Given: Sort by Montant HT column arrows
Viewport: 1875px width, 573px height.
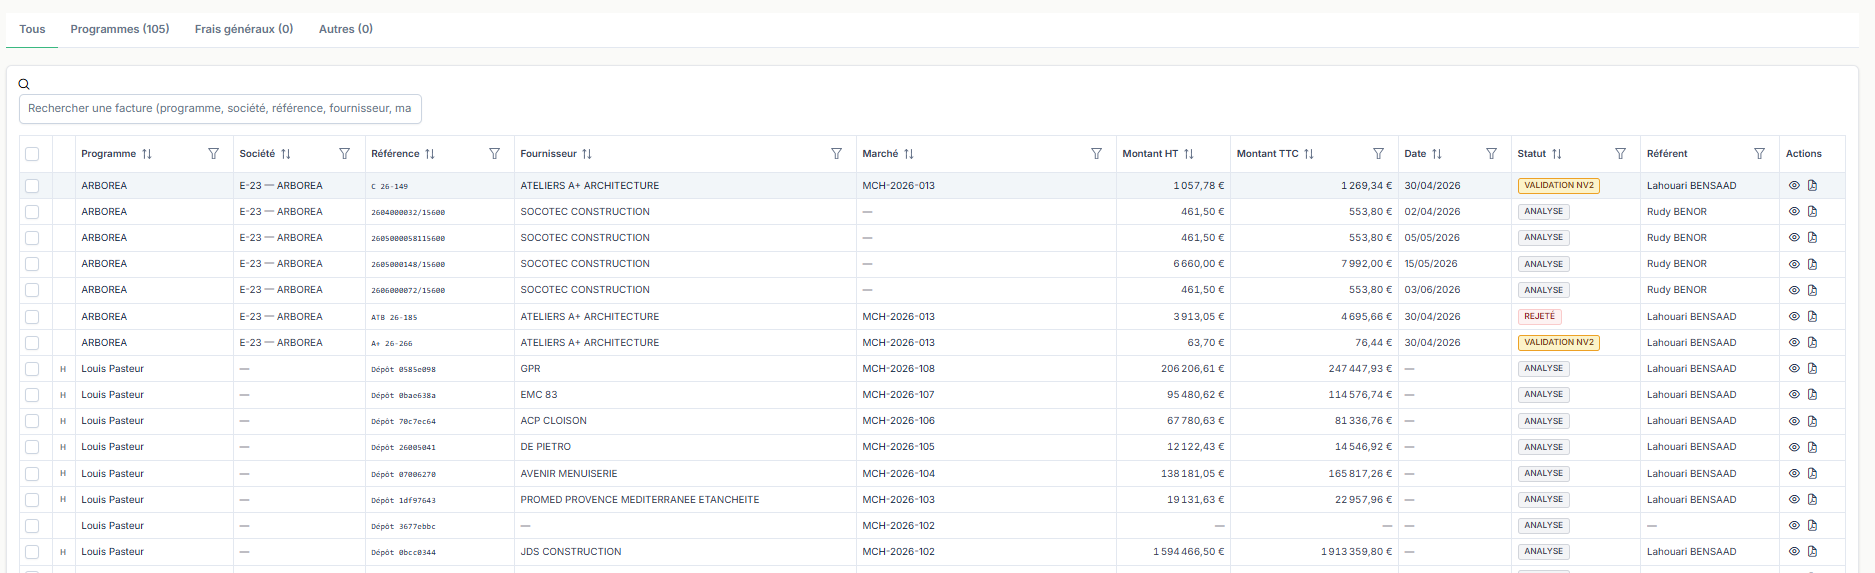Looking at the screenshot, I should point(1189,154).
